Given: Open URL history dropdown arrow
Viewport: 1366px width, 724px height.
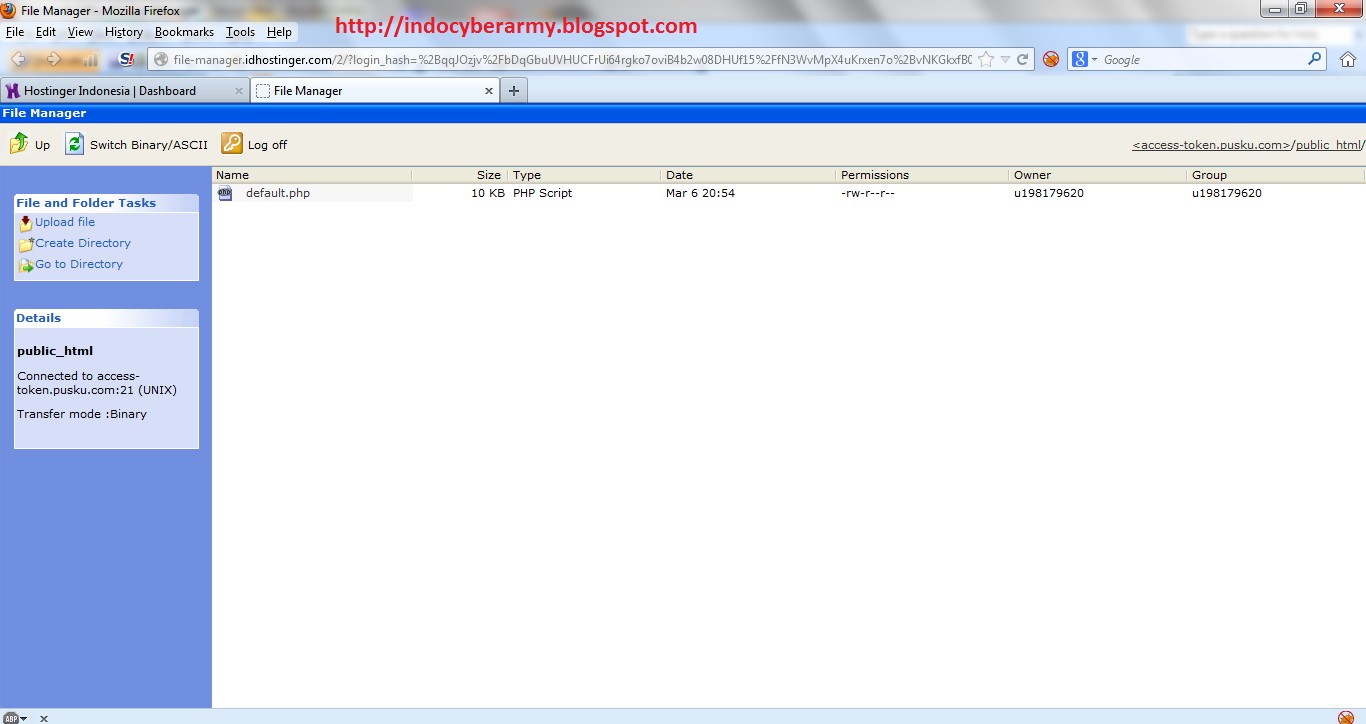Looking at the screenshot, I should coord(1005,60).
